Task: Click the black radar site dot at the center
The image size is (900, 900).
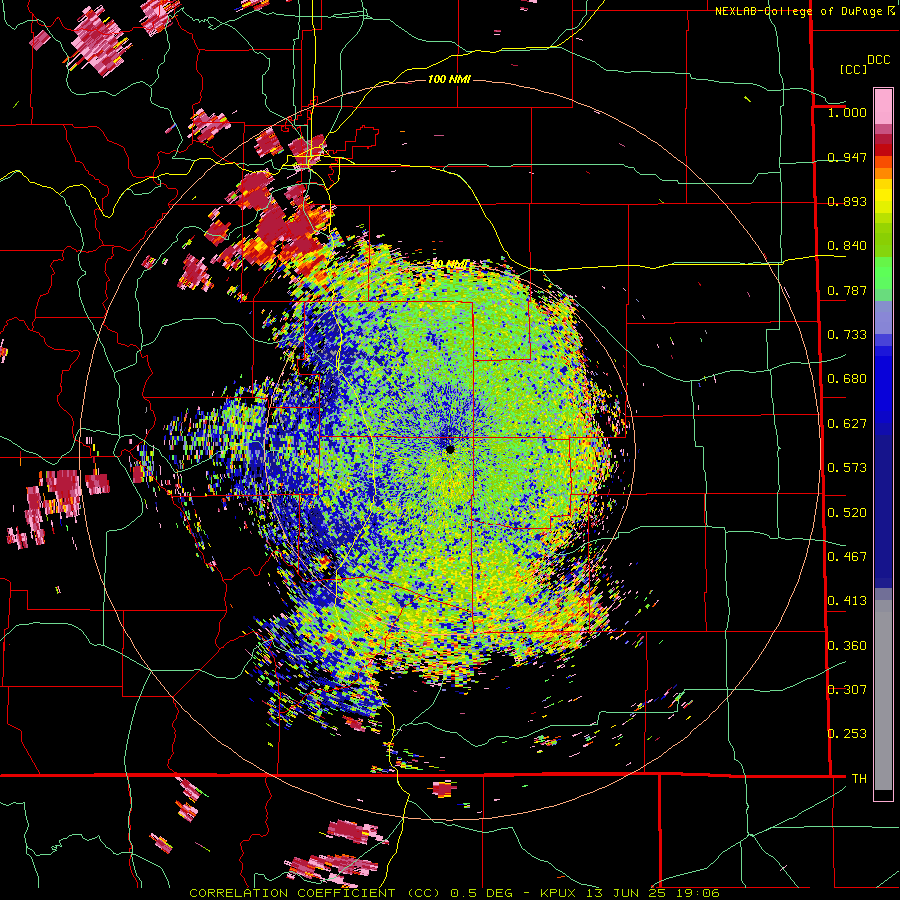Action: pyautogui.click(x=450, y=449)
